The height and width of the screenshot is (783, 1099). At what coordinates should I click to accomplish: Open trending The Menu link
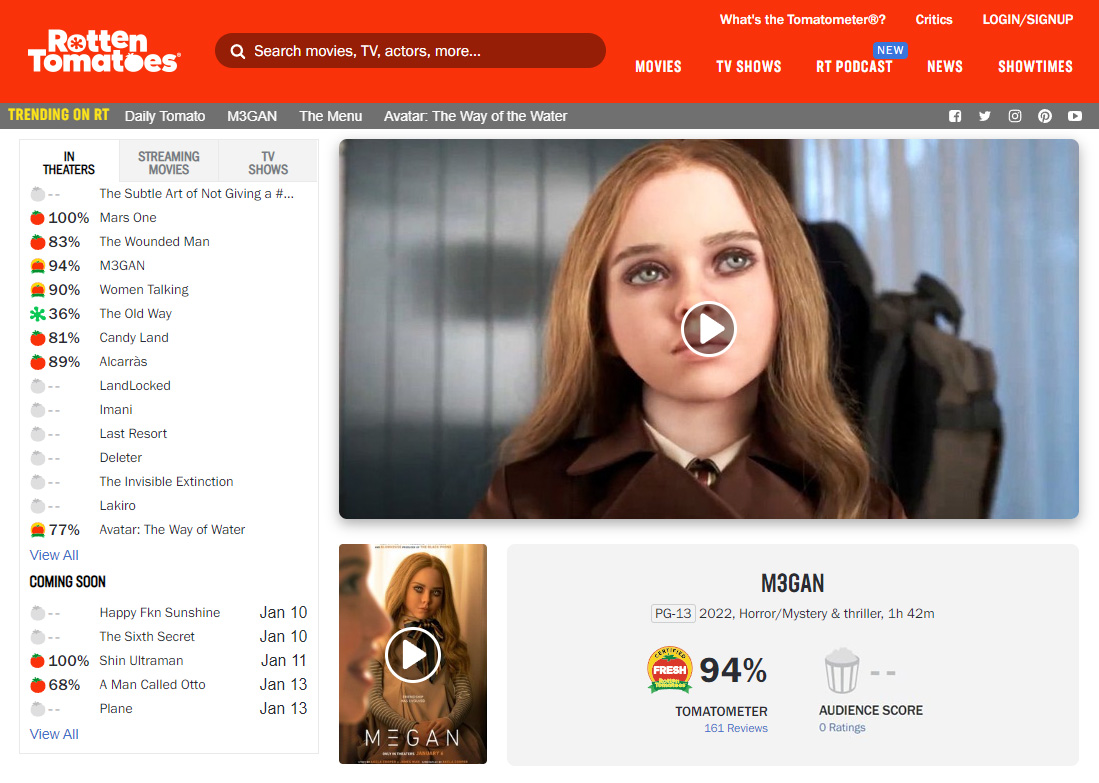[330, 116]
